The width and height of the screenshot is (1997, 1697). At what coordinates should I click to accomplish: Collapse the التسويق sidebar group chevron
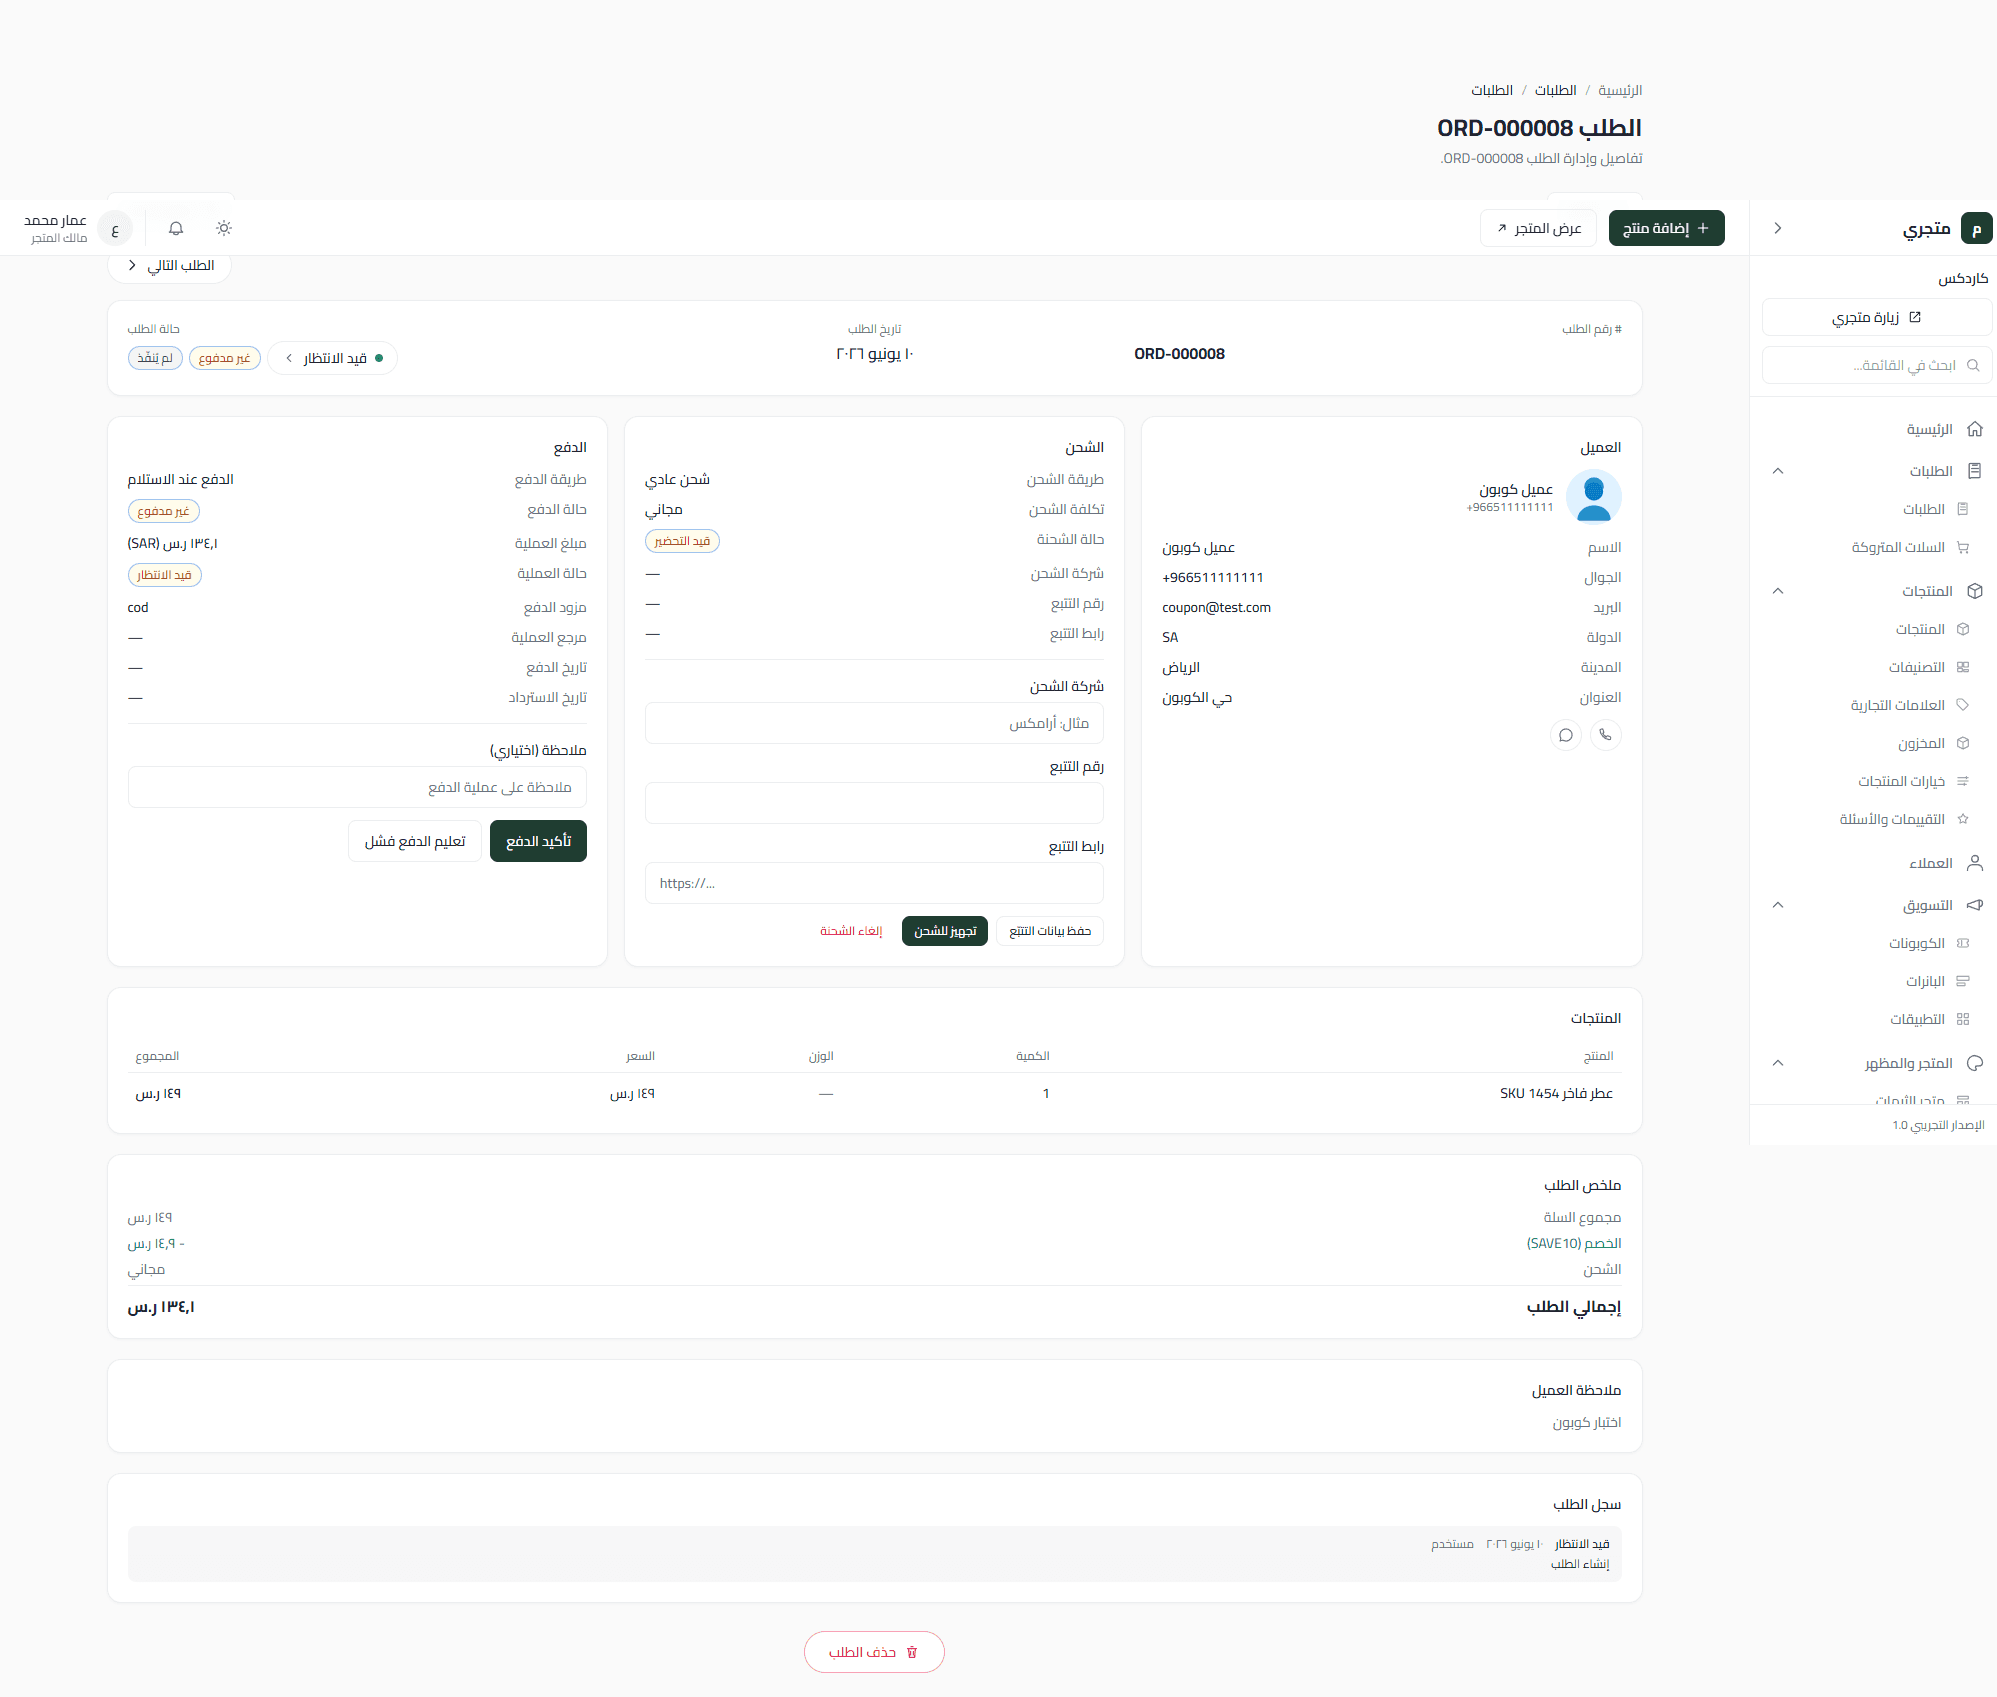point(1778,905)
